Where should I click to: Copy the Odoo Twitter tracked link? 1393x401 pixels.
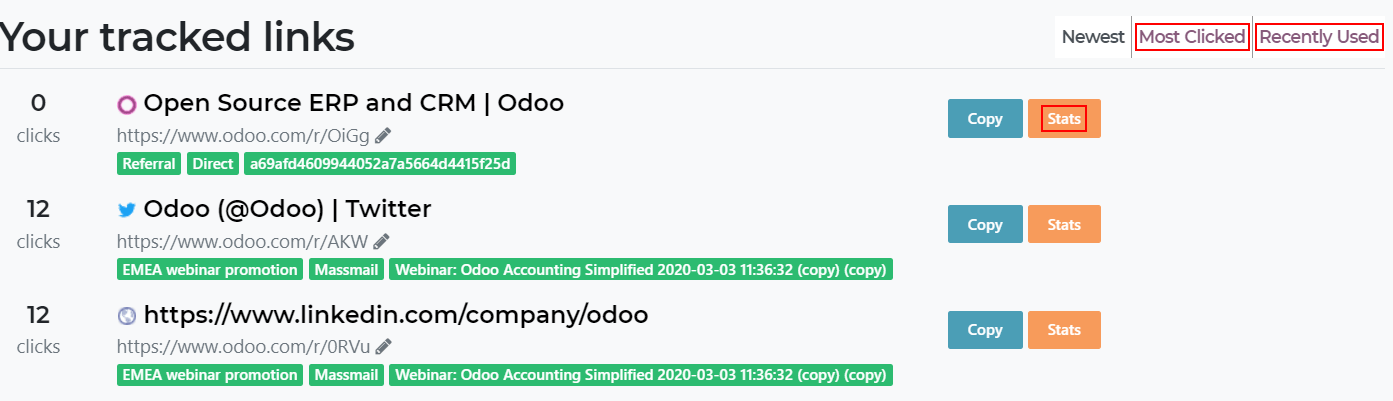pyautogui.click(x=985, y=224)
